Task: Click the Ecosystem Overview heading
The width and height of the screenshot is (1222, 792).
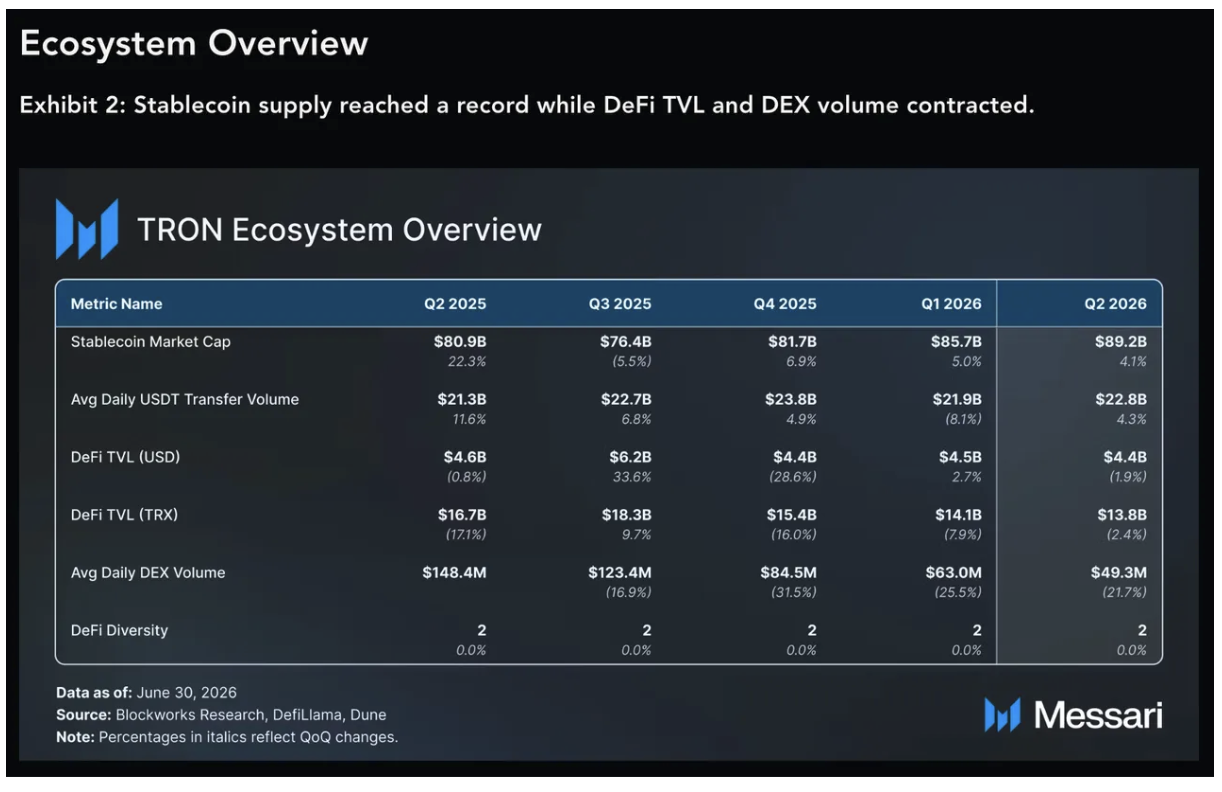Action: 194,43
